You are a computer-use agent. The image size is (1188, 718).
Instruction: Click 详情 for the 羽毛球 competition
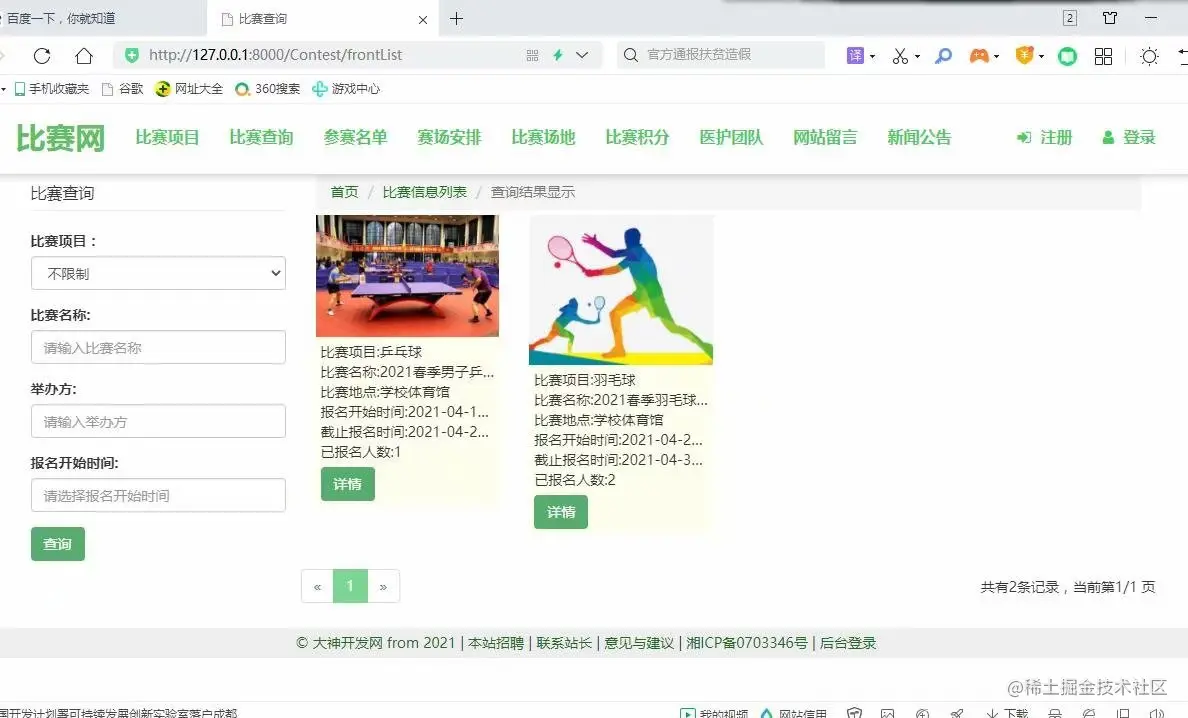tap(561, 512)
